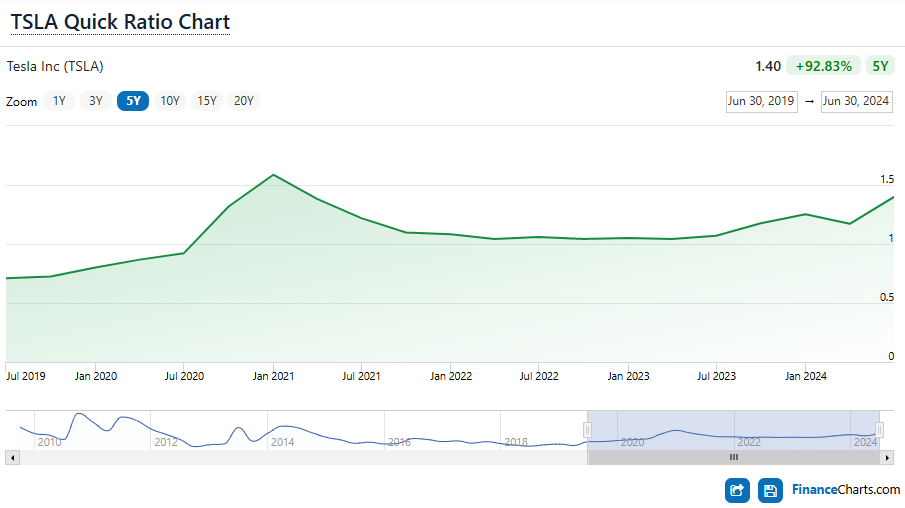The height and width of the screenshot is (508, 905).
Task: Click the 2010 mark in the navigator
Action: click(x=49, y=442)
